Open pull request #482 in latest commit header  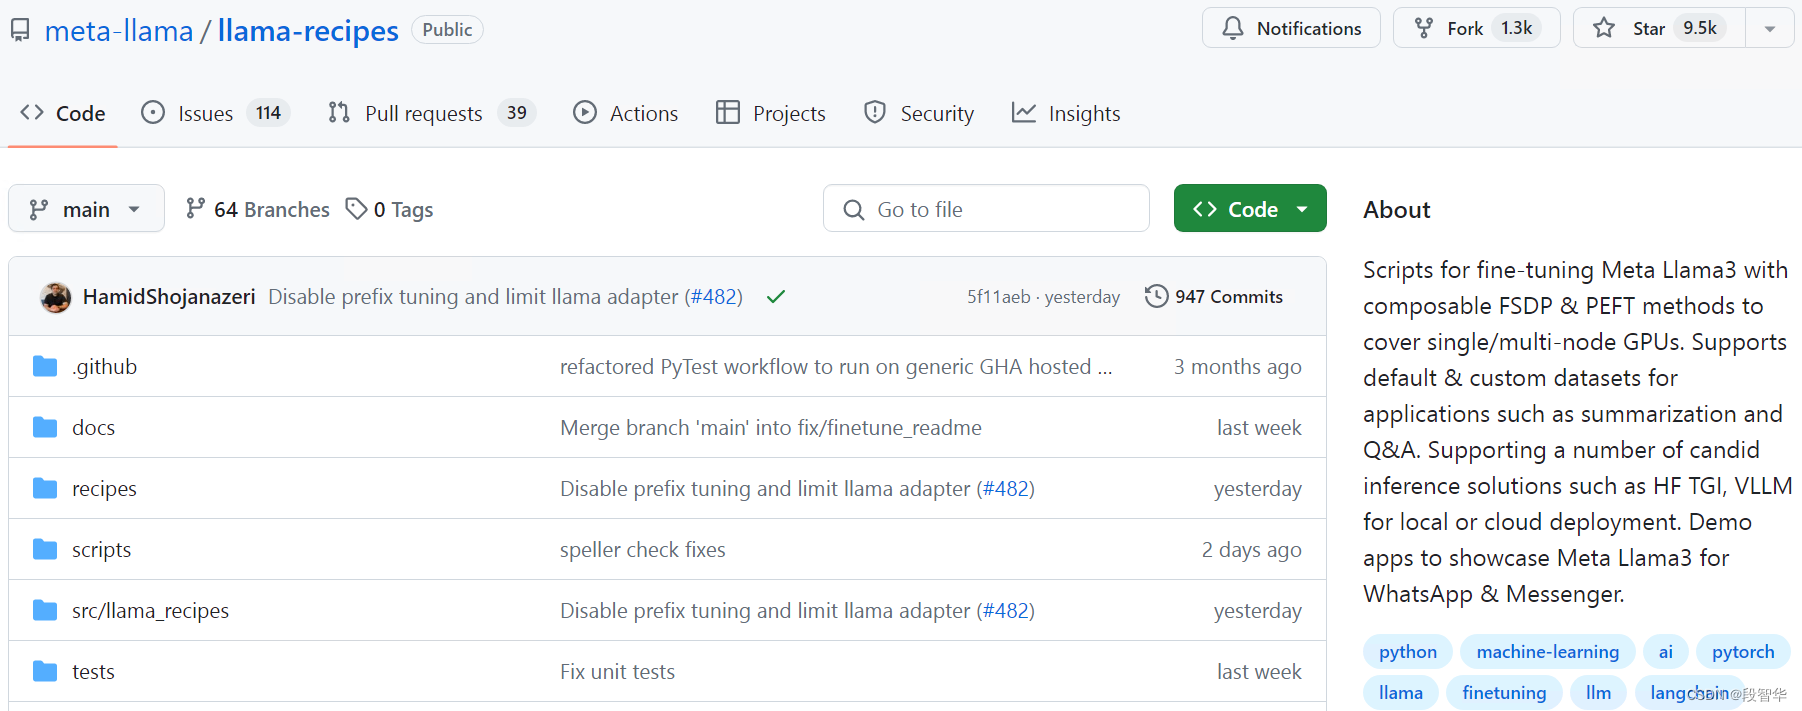pyautogui.click(x=714, y=297)
